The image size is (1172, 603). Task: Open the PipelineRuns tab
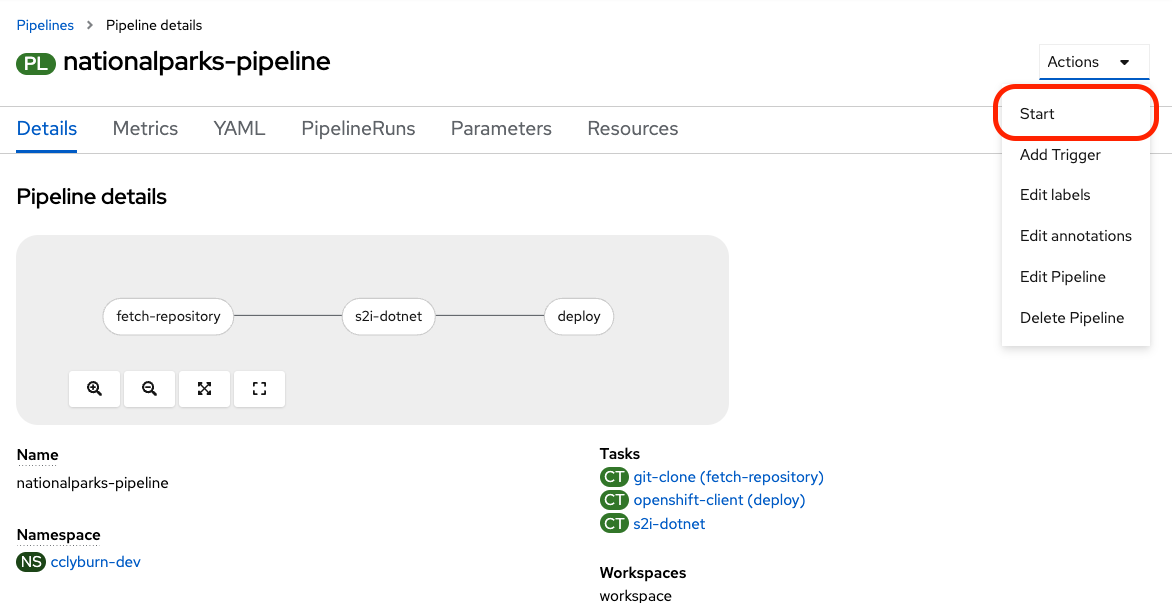(358, 129)
